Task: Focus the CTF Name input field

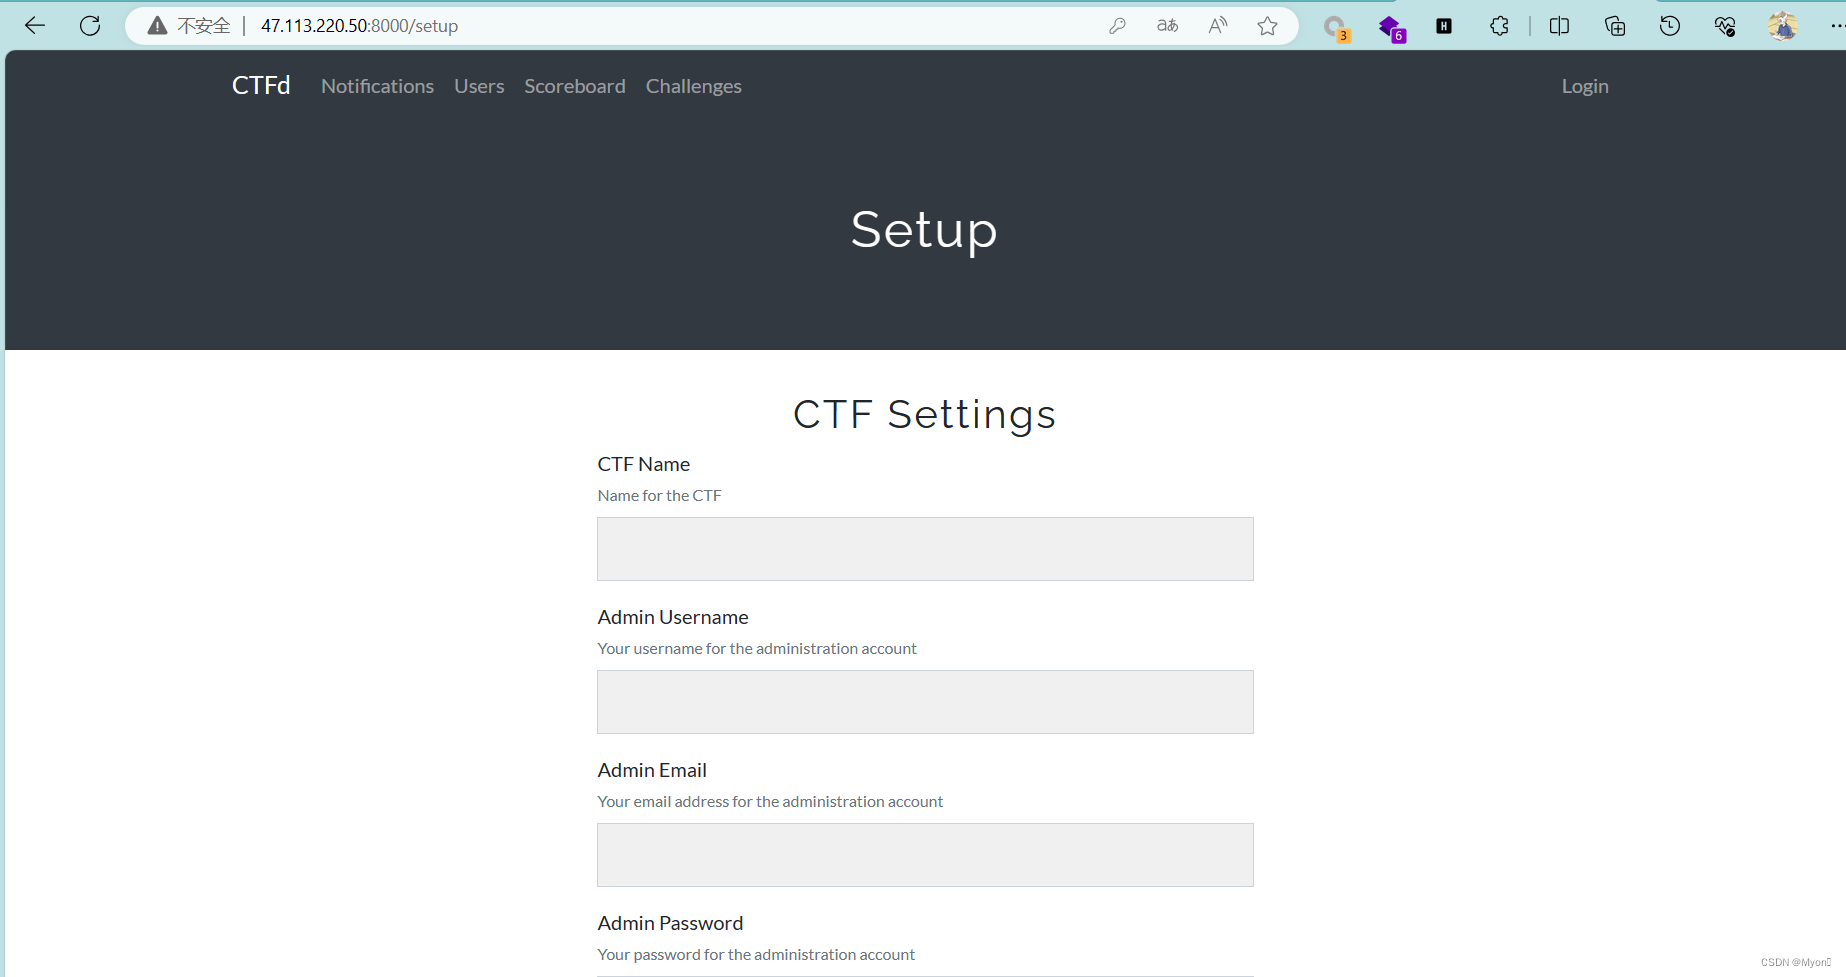Action: click(925, 549)
